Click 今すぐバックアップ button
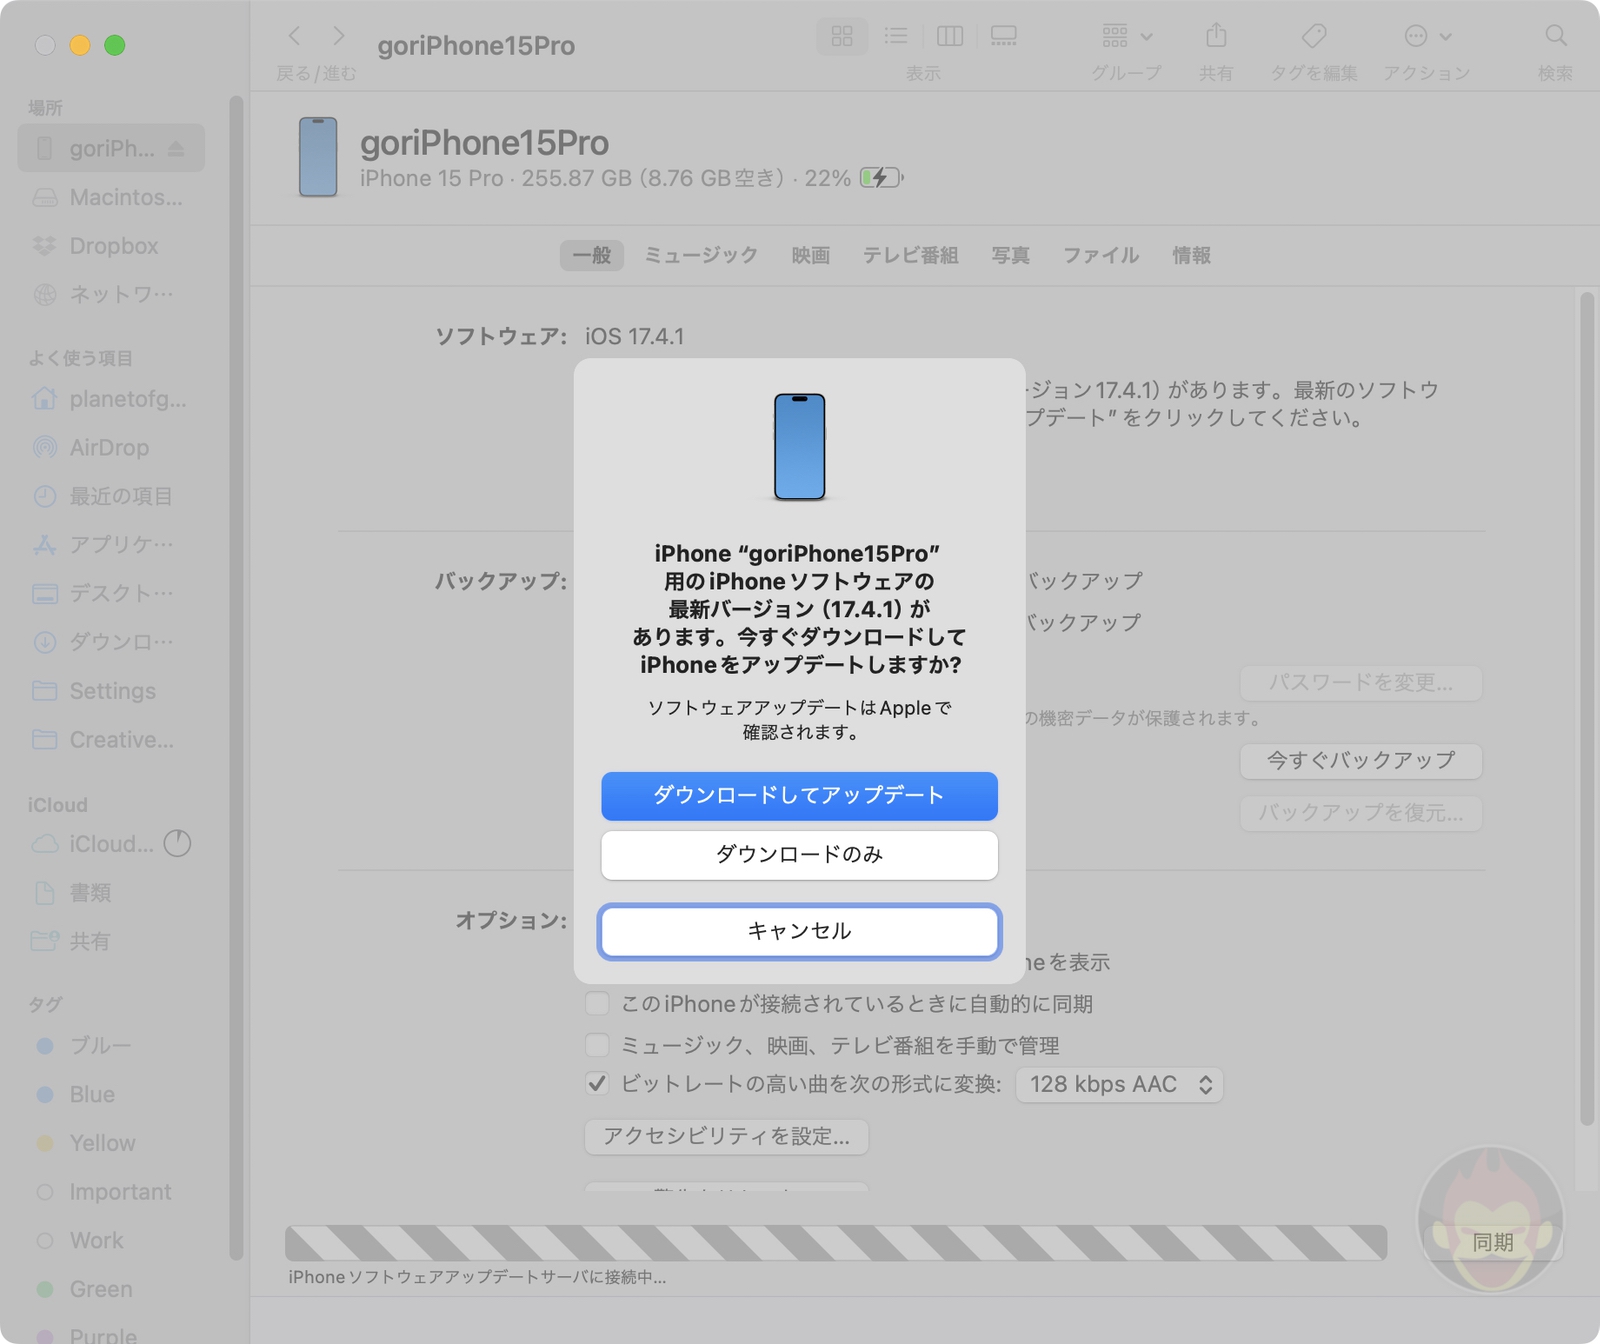 [x=1361, y=761]
